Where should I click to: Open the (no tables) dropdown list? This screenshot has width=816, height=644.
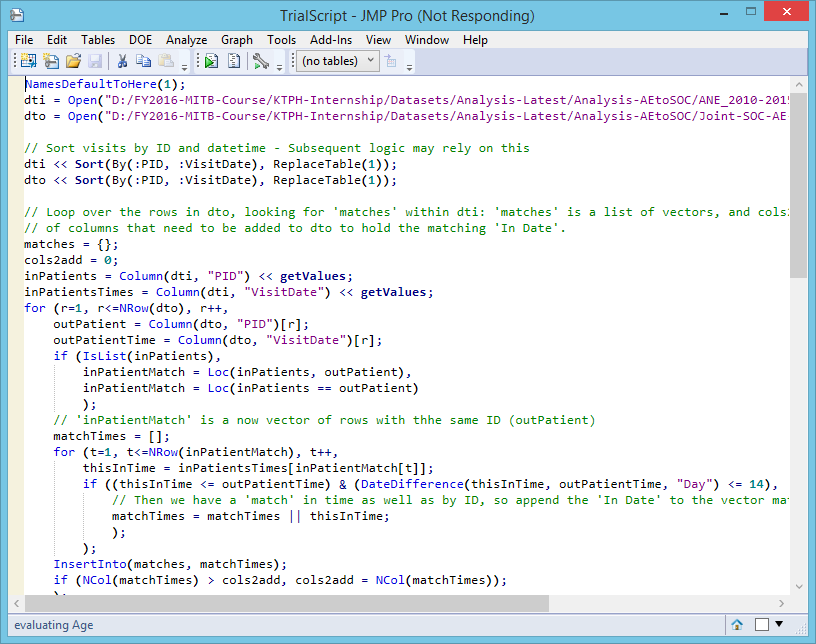(x=338, y=61)
